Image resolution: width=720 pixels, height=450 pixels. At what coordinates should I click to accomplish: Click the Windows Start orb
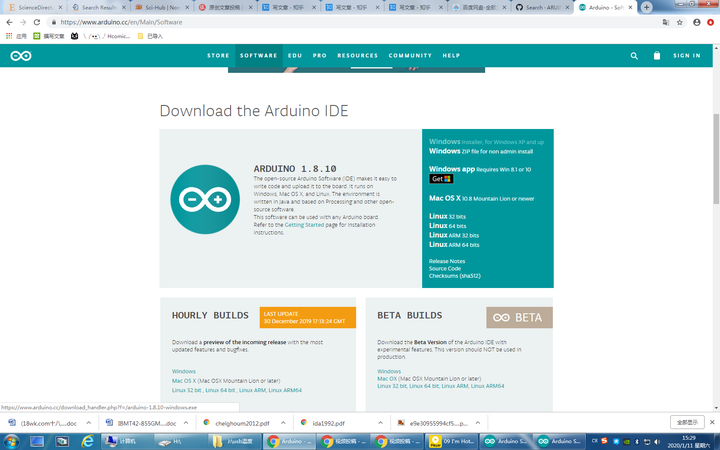11,441
